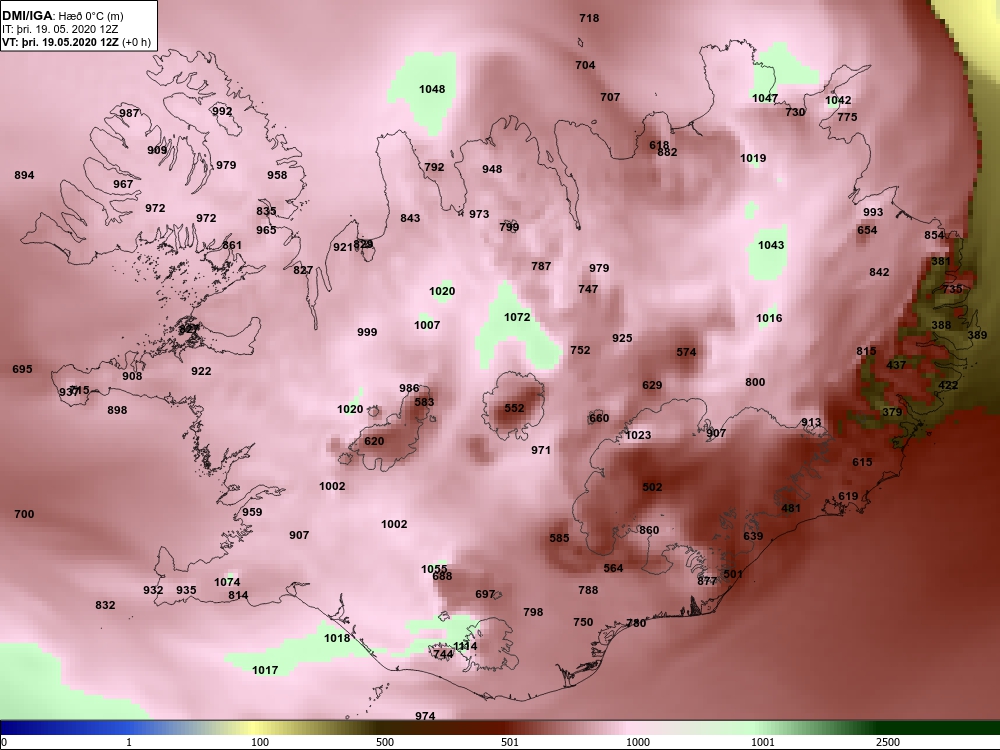Image resolution: width=1000 pixels, height=750 pixels.
Task: Select the 552 value inside the glacier outline
Action: click(x=514, y=408)
